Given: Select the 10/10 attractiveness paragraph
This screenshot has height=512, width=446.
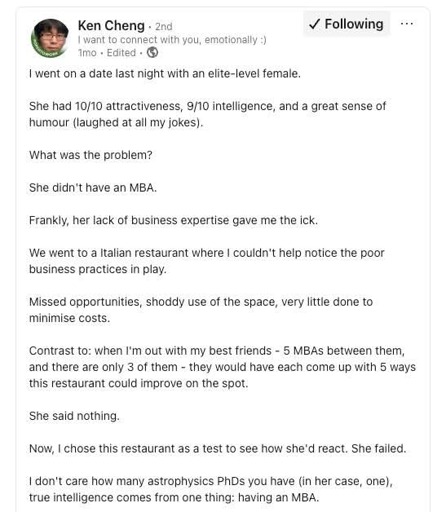Looking at the screenshot, I should tap(207, 114).
